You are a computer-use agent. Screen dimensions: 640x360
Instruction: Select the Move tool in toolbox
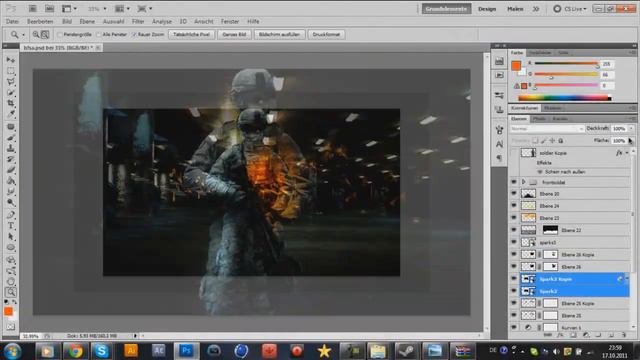coord(11,60)
